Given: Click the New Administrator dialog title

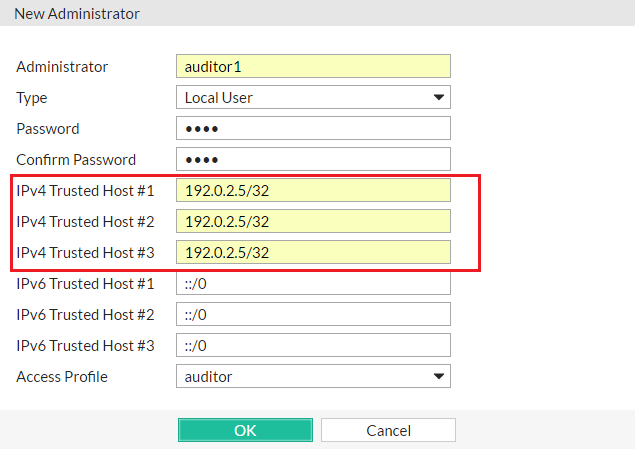Looking at the screenshot, I should [77, 14].
